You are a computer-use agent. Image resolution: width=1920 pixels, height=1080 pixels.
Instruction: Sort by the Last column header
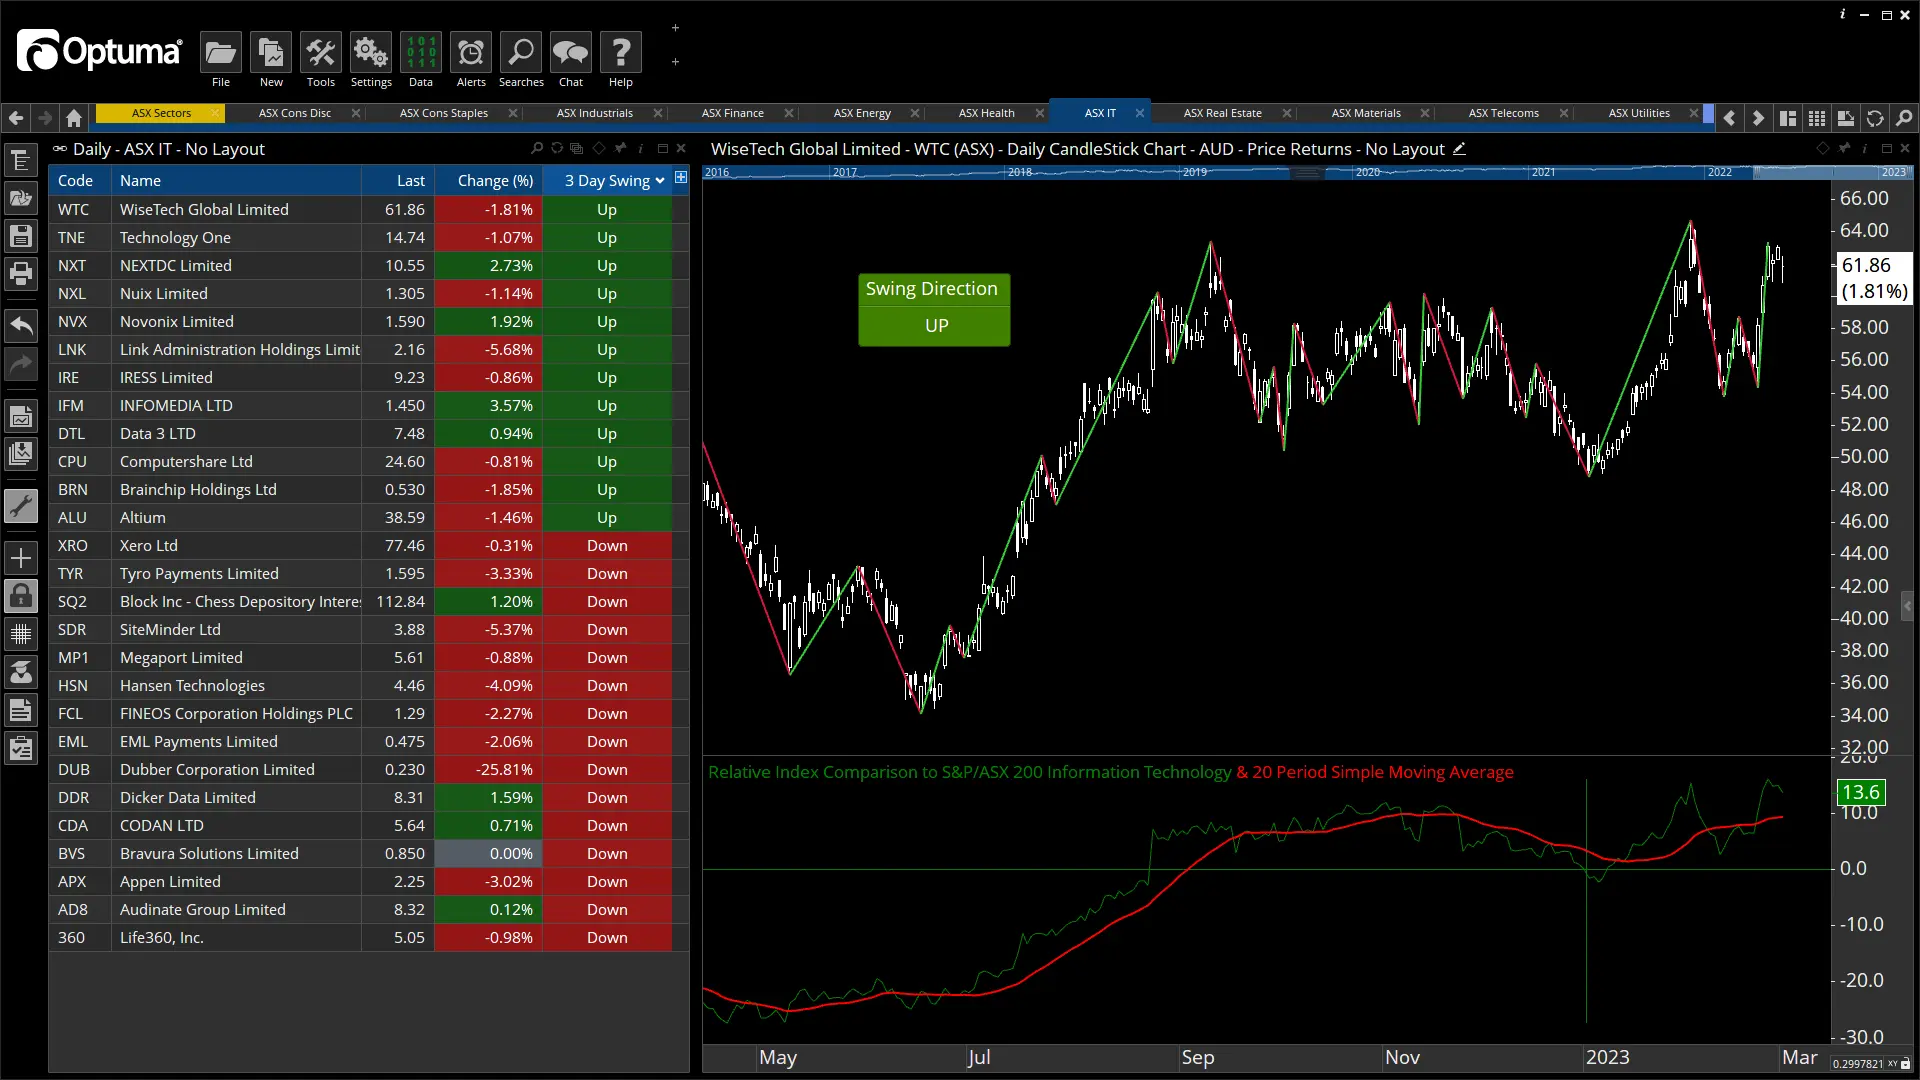[x=398, y=181]
